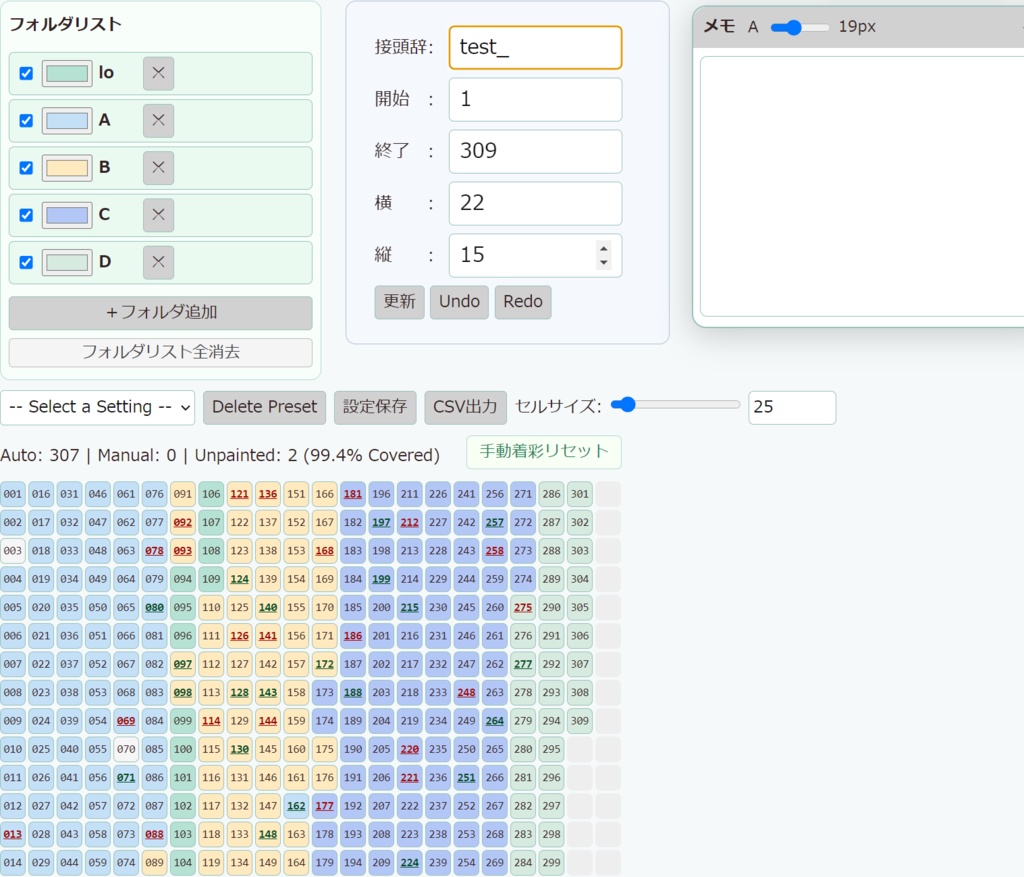The width and height of the screenshot is (1024, 877).
Task: Select grid cell 151
Action: [296, 494]
